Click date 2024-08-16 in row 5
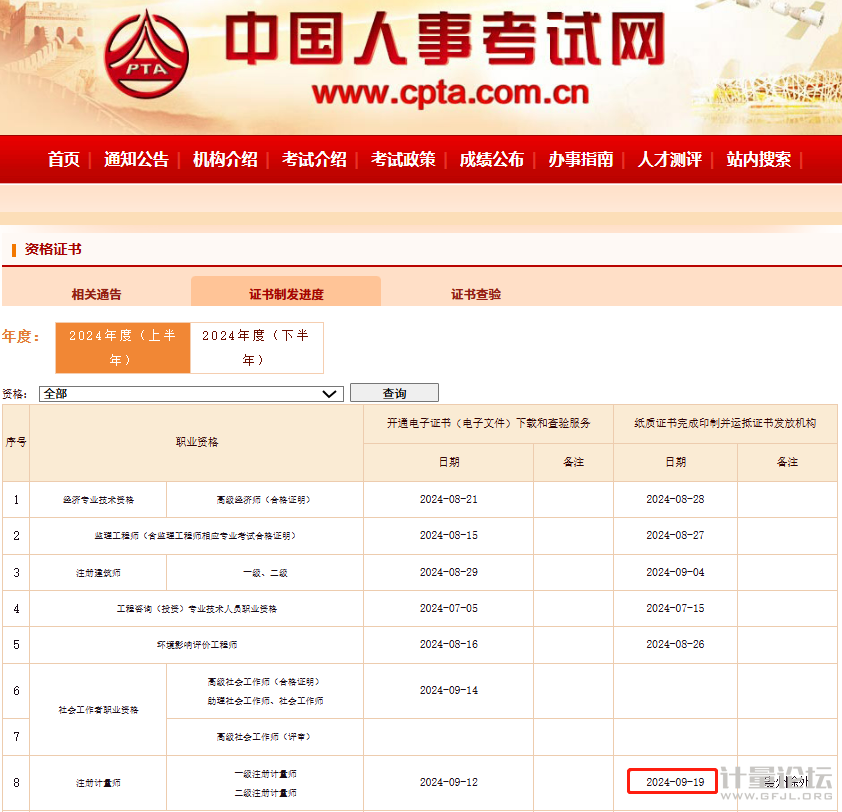The width and height of the screenshot is (842, 812). point(448,644)
